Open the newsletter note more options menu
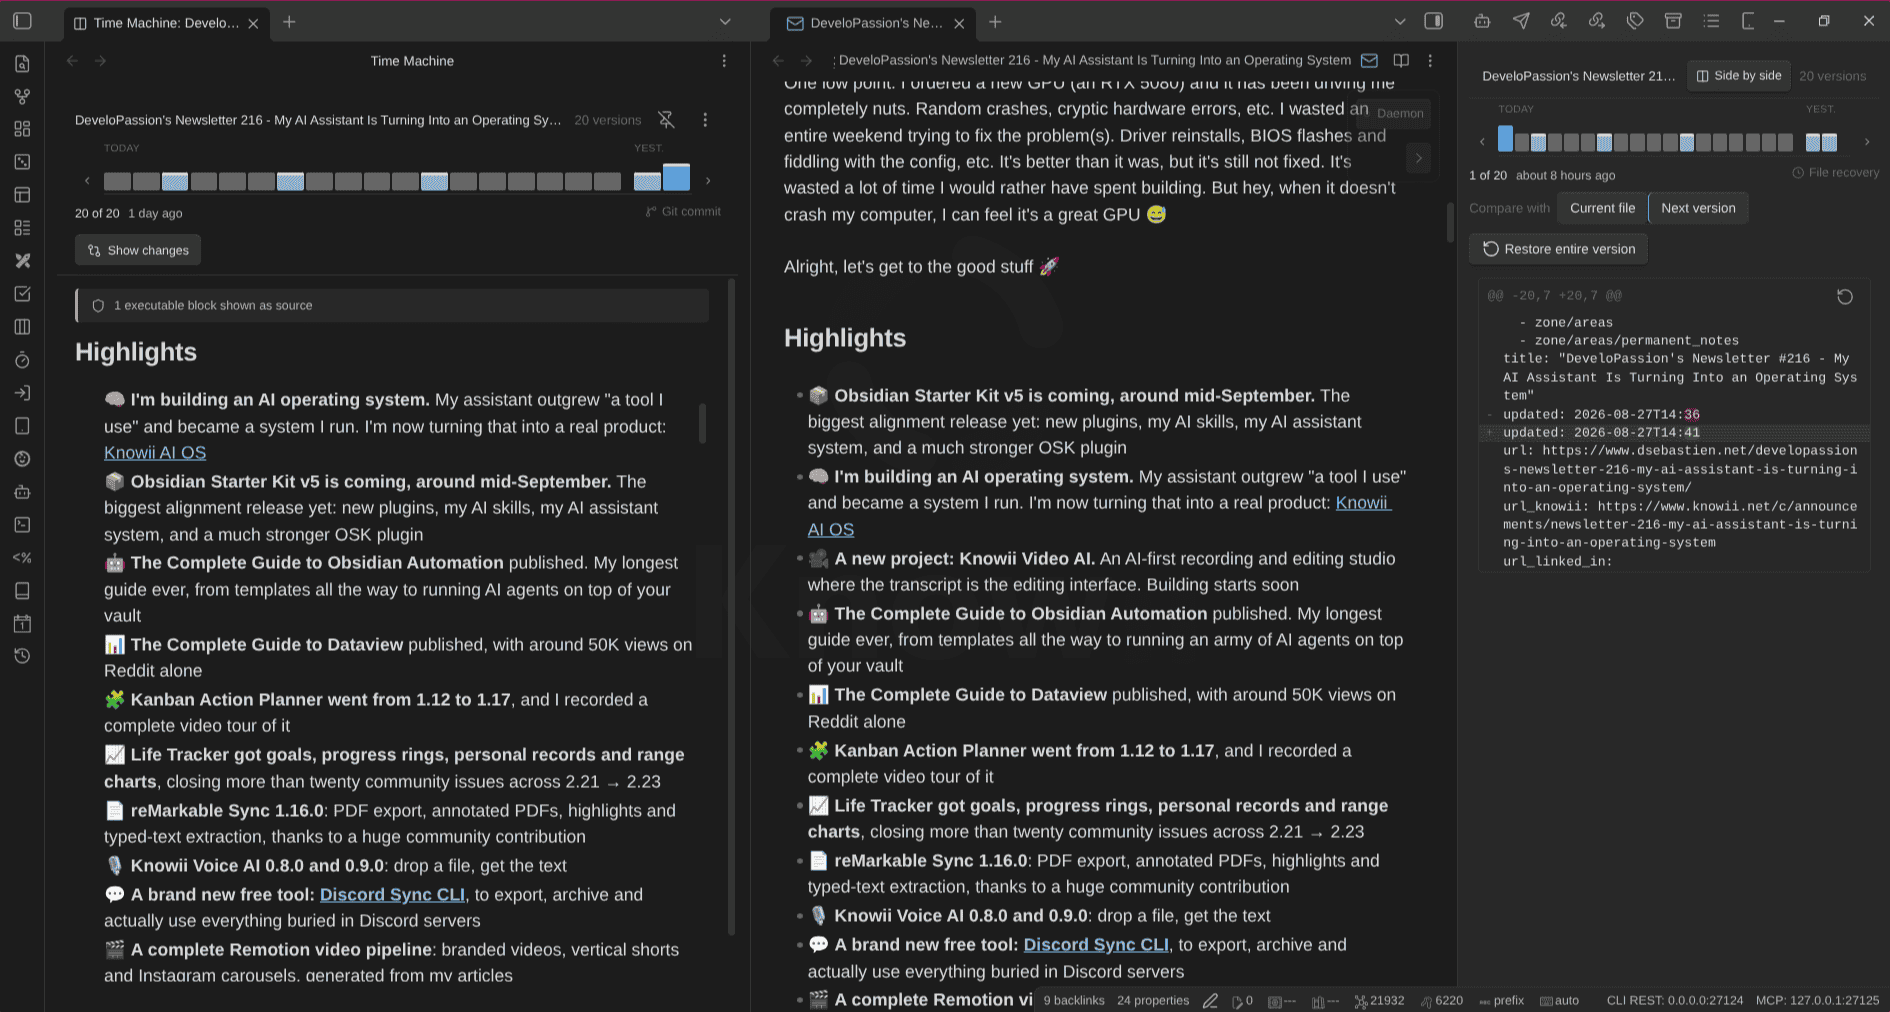 click(1430, 61)
